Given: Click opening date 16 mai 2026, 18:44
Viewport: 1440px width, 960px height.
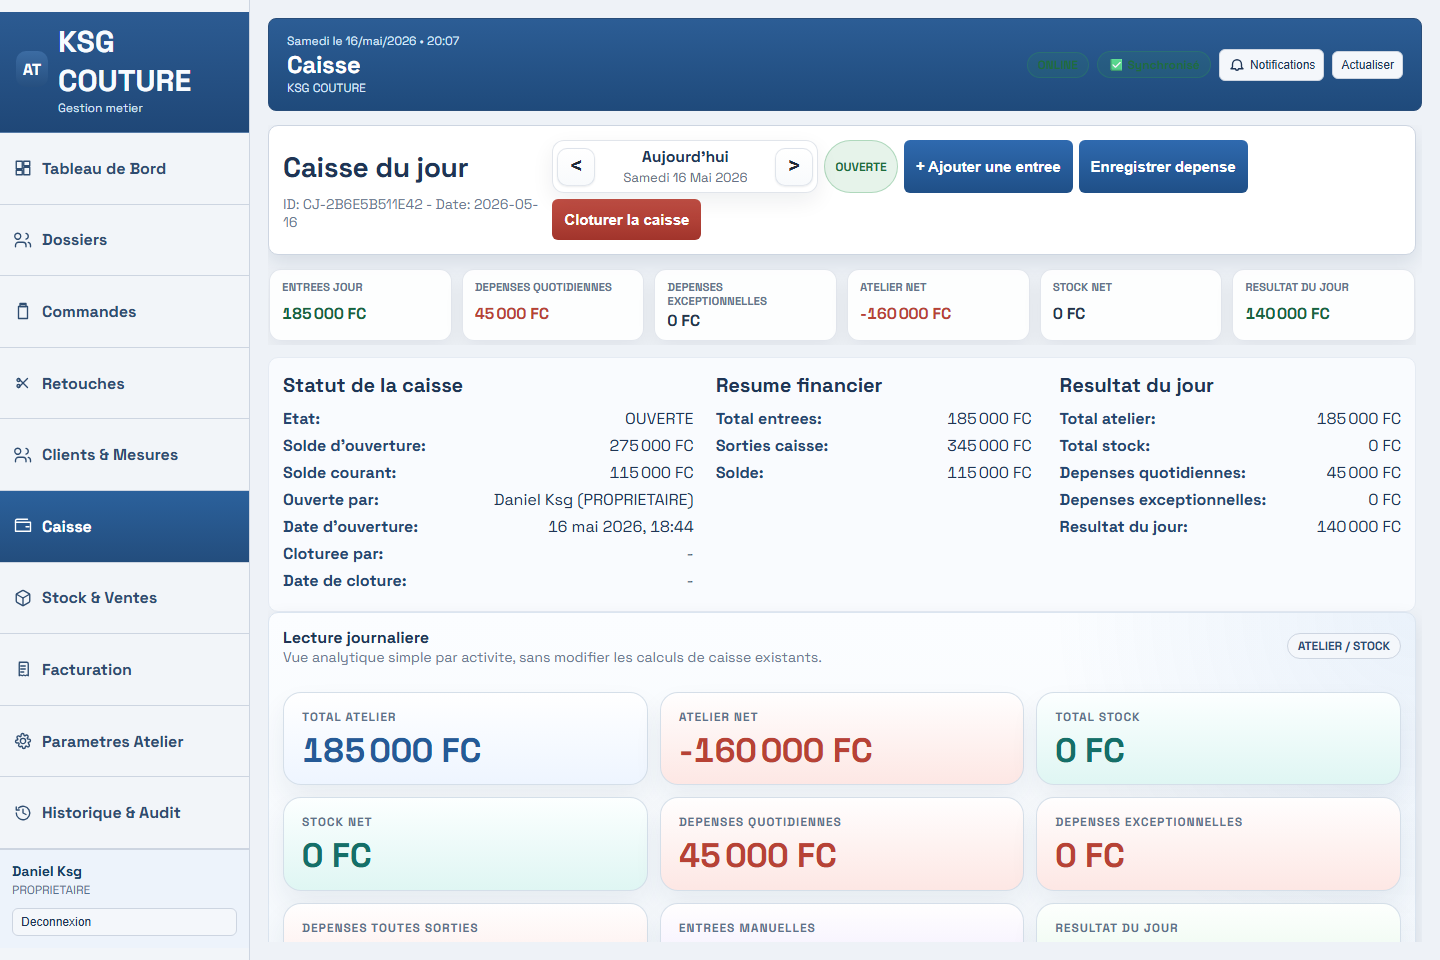Looking at the screenshot, I should (x=620, y=527).
